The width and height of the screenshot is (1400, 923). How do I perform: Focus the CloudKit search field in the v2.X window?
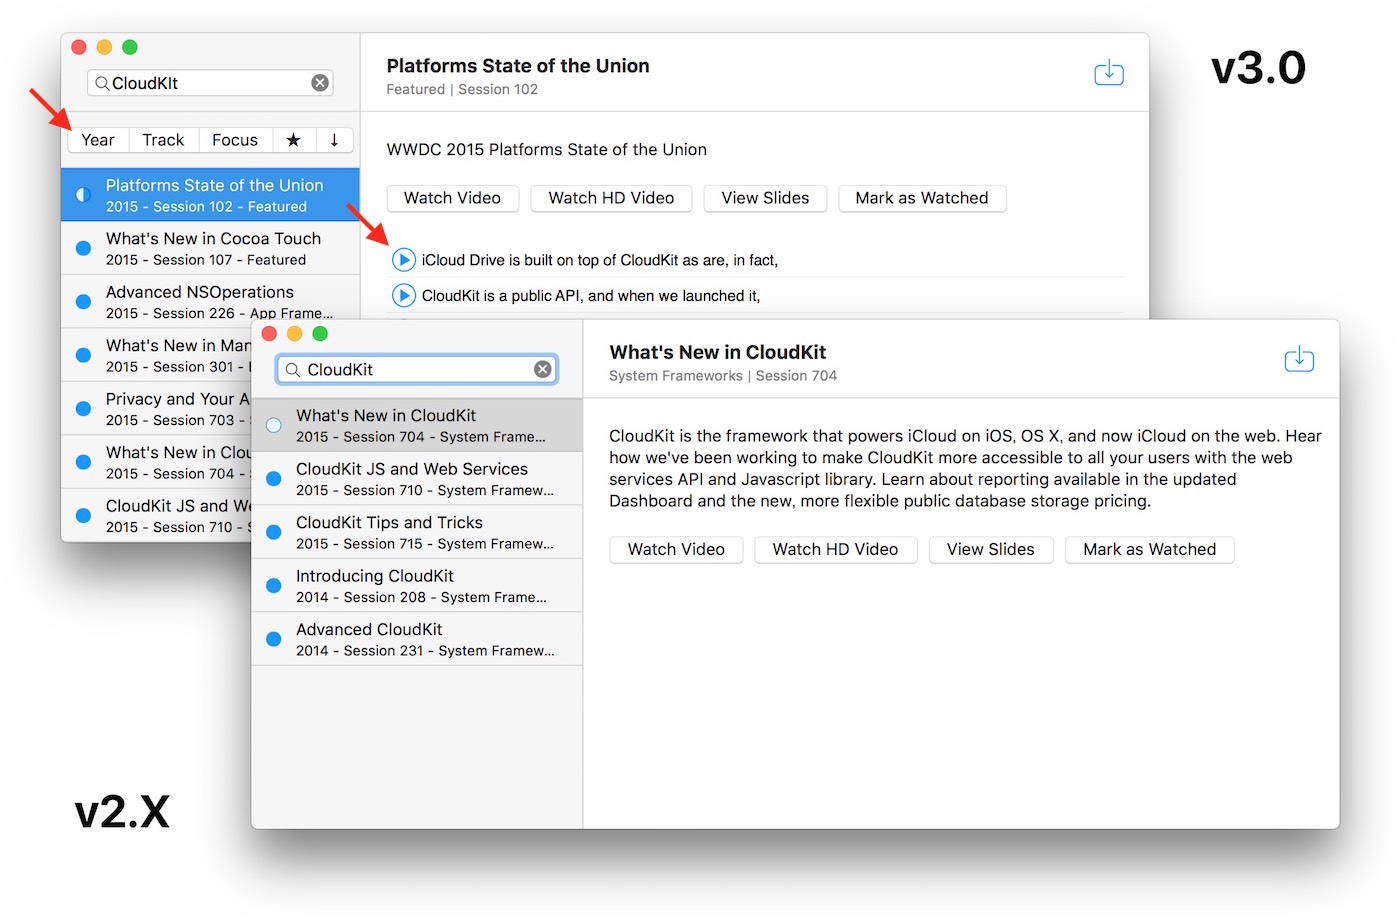[x=417, y=369]
